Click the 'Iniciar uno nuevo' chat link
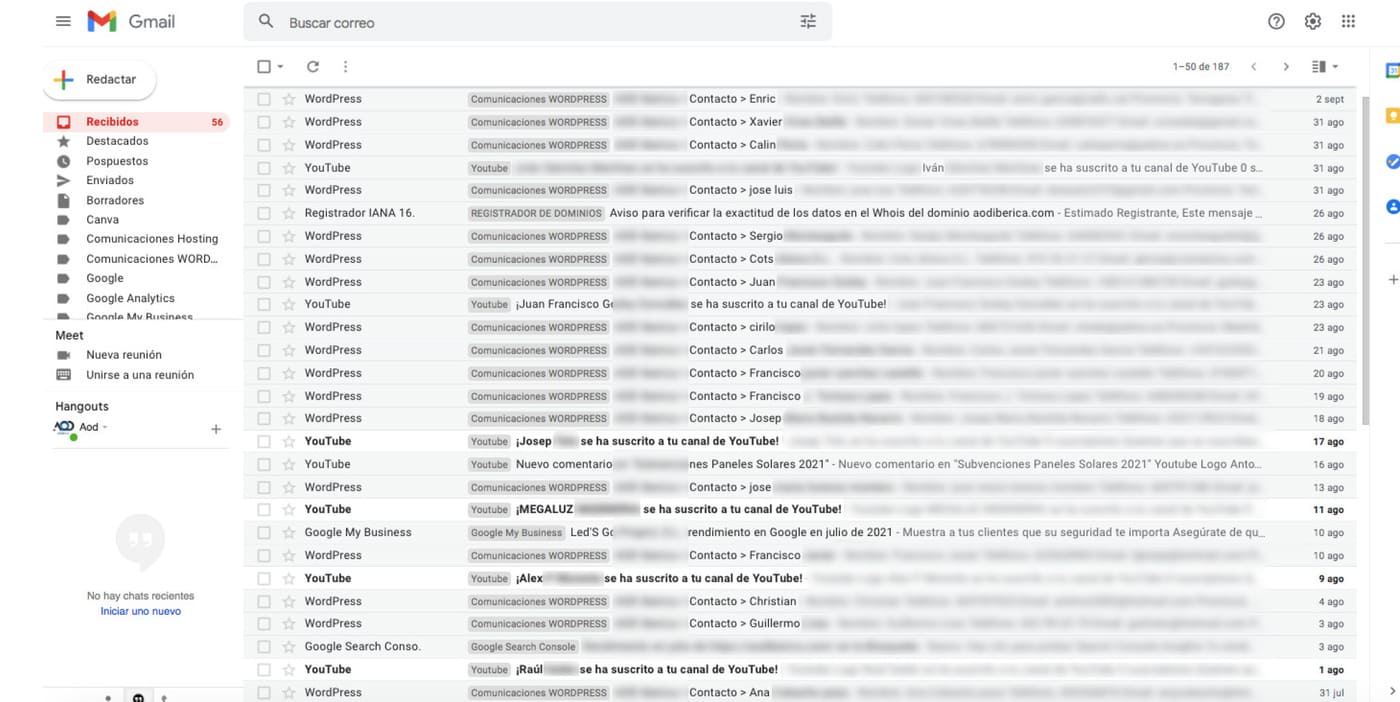This screenshot has width=1400, height=702. [x=140, y=611]
